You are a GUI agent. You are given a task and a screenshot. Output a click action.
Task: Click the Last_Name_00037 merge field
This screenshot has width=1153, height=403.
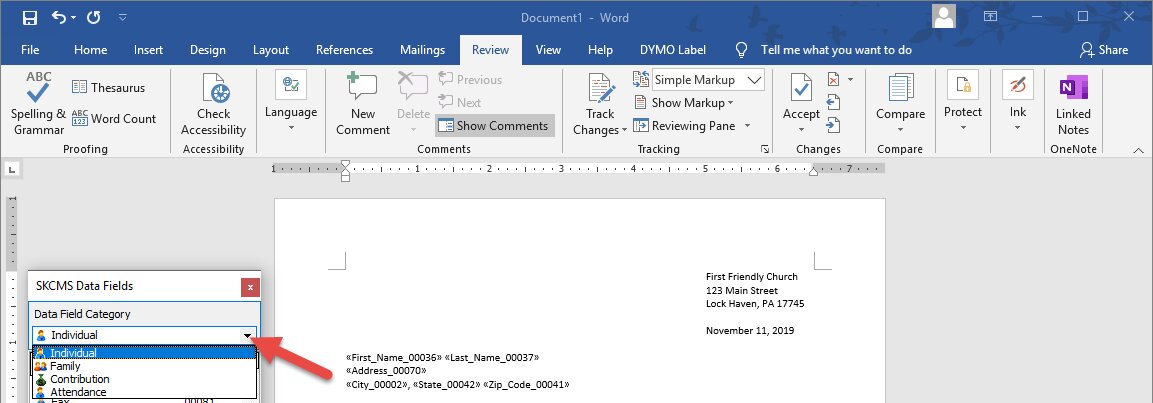[492, 357]
